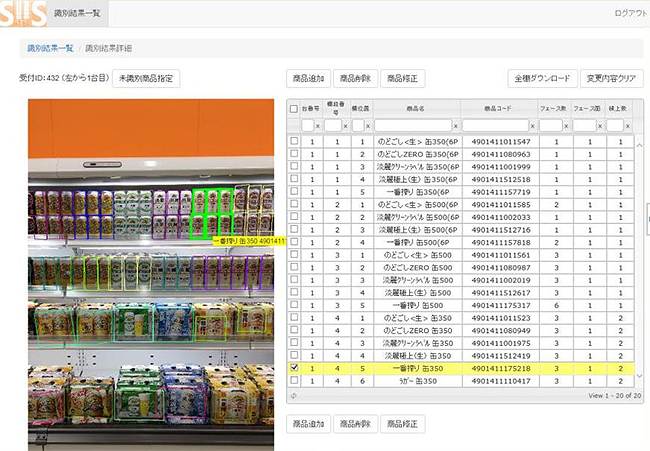Go back via the 識別結果一覧 breadcrumb link
Viewport: 650px width, 451px height.
tap(50, 48)
